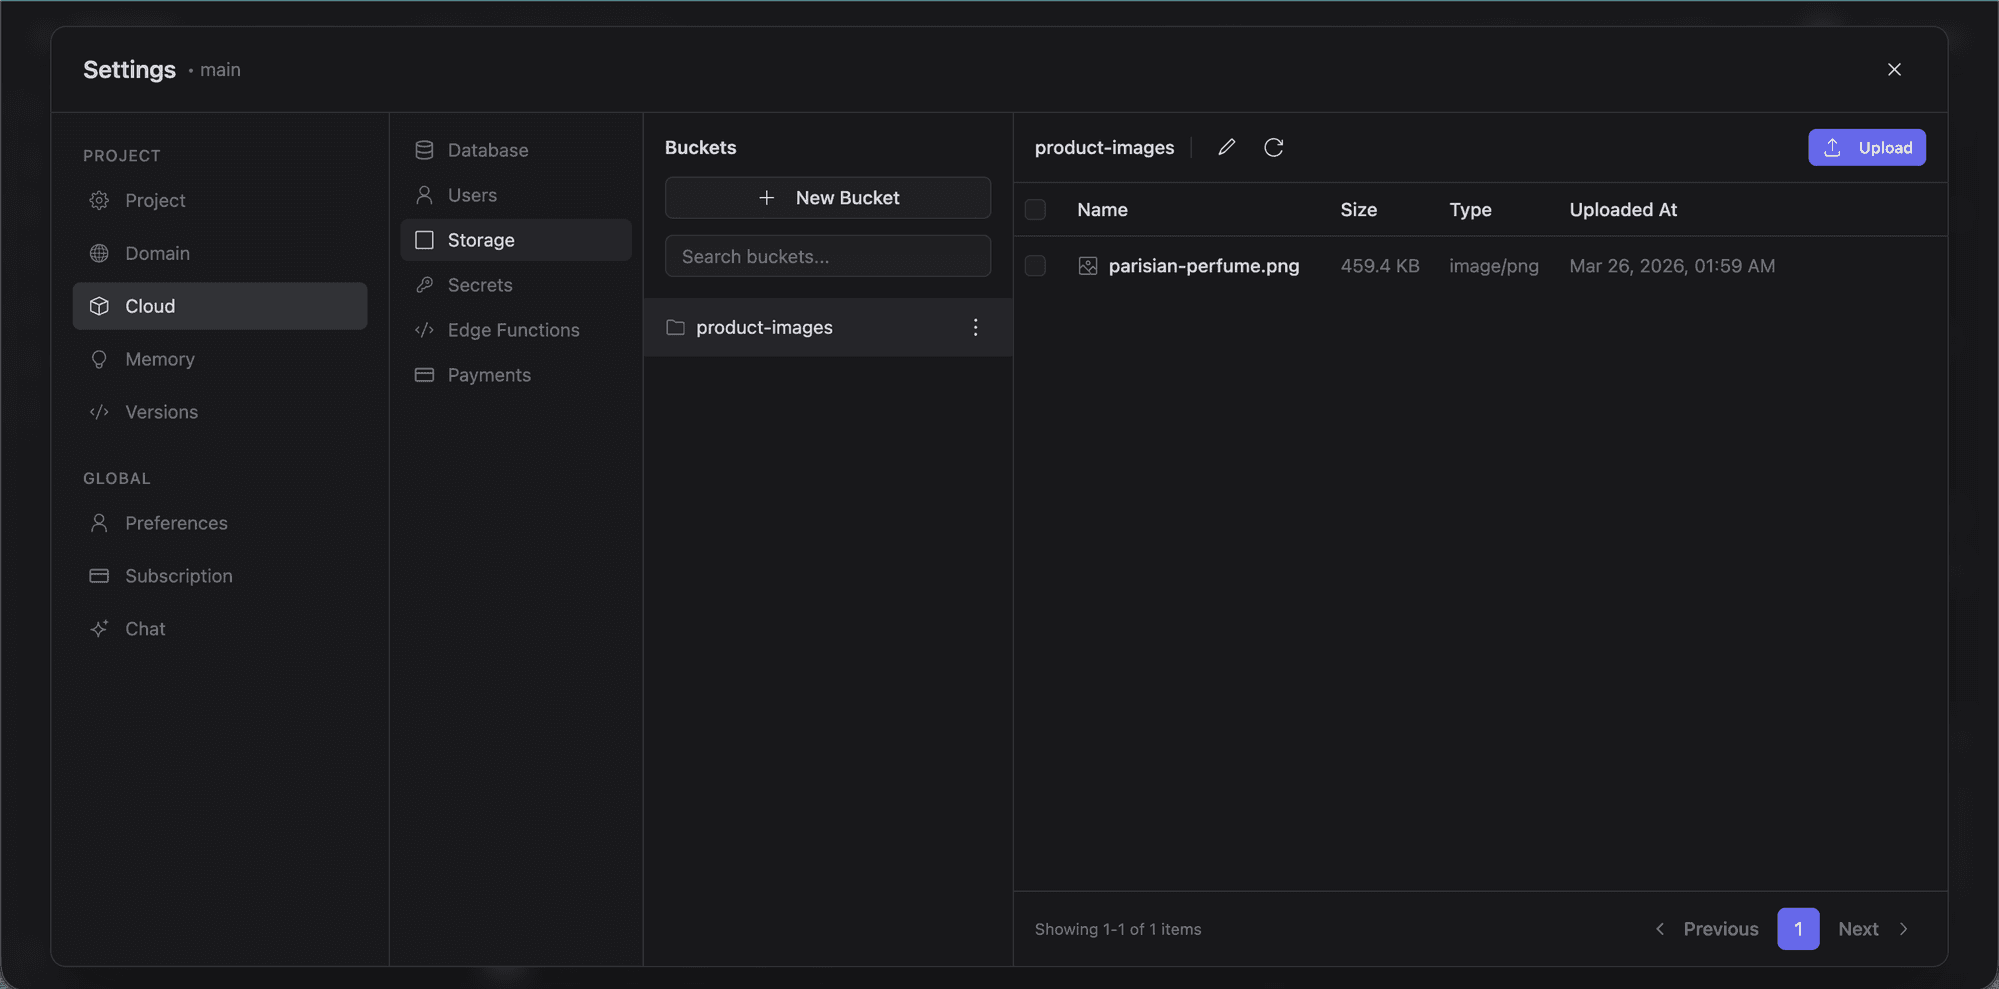Click the Cloud cube icon
Viewport: 1999px width, 989px height.
(99, 306)
